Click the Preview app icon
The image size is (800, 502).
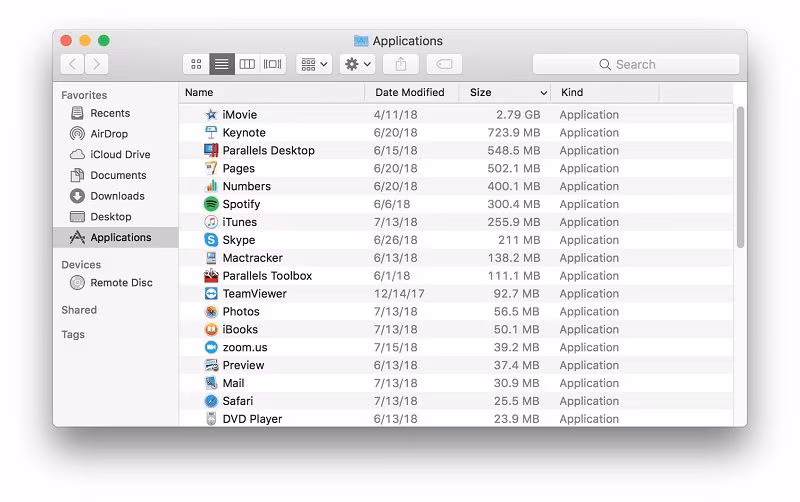(x=211, y=365)
